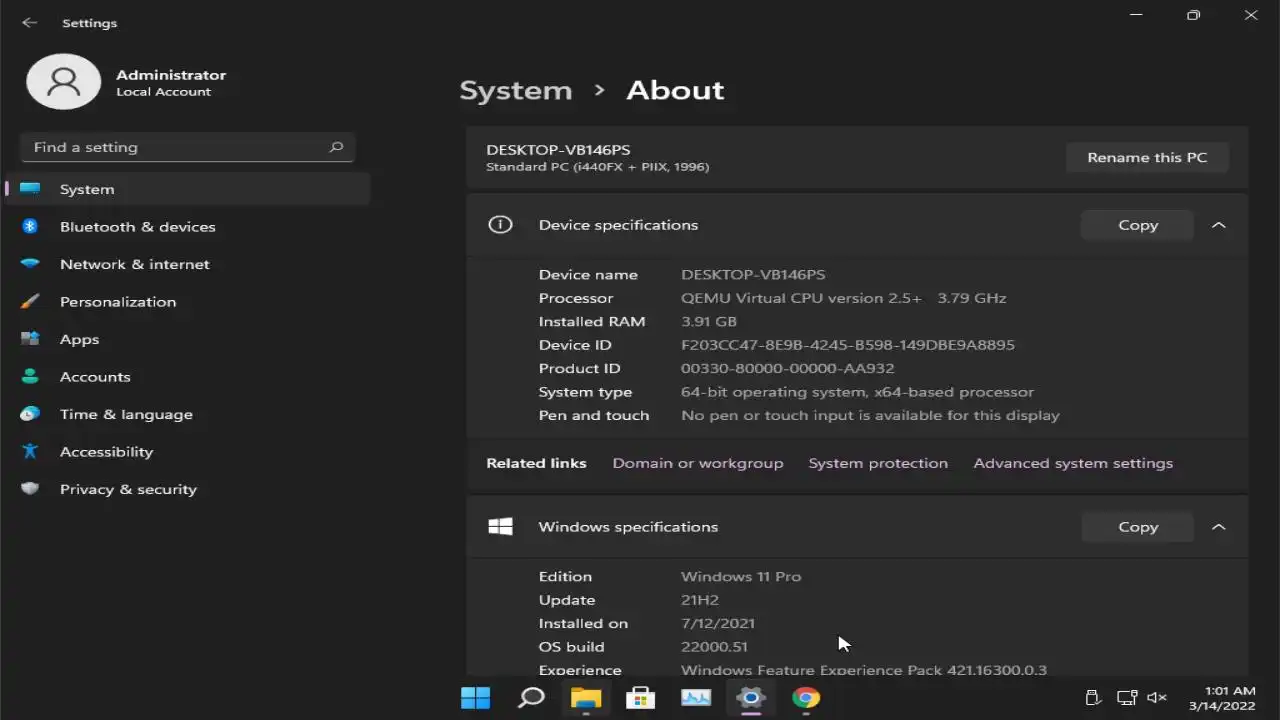Copy the Windows specifications
1280x720 pixels.
click(1137, 527)
